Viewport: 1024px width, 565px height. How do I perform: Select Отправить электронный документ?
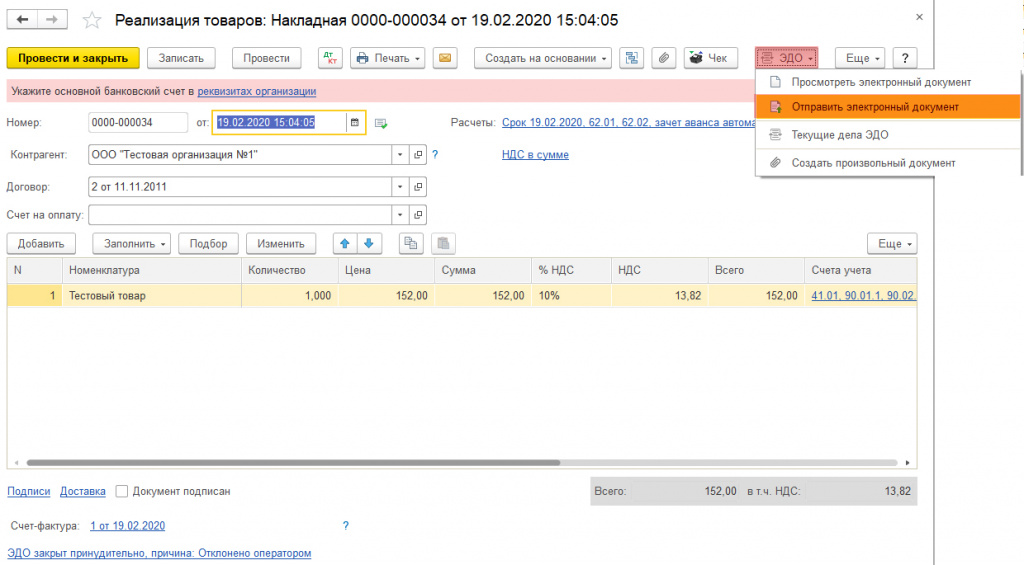(x=888, y=106)
